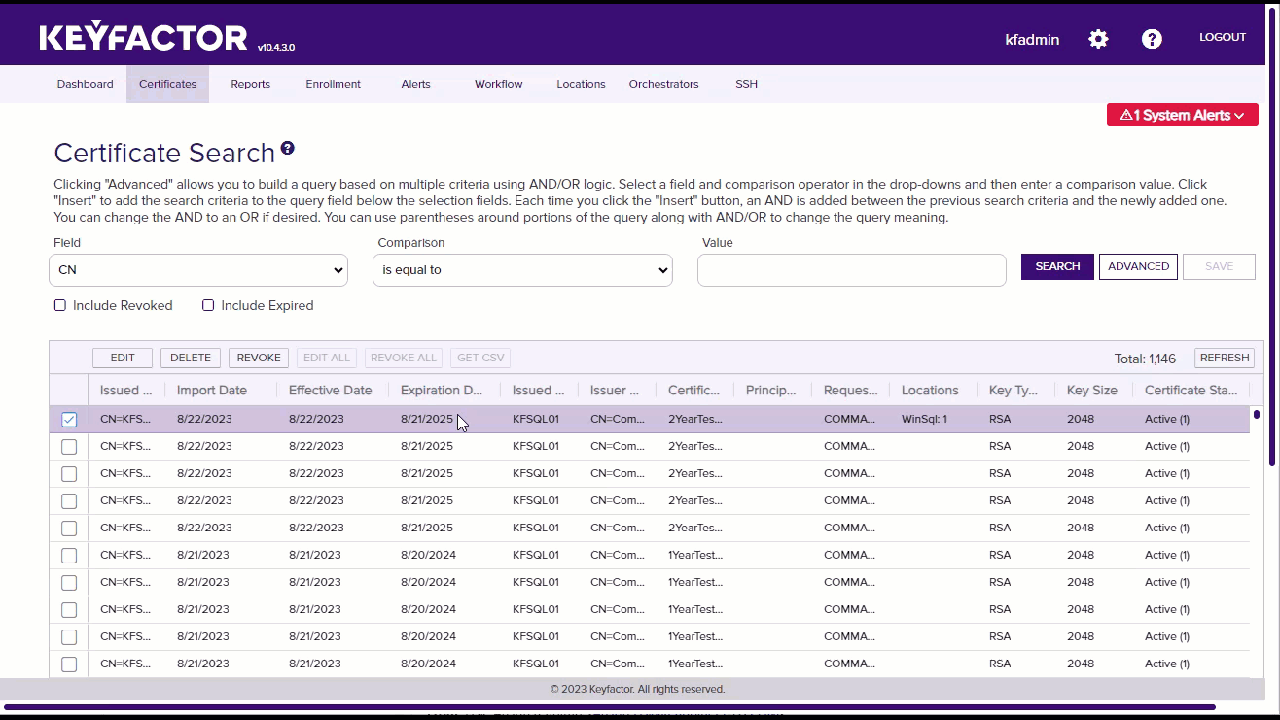Check the checkbox of last visible row
Screen dimensions: 1280x720
click(69, 664)
